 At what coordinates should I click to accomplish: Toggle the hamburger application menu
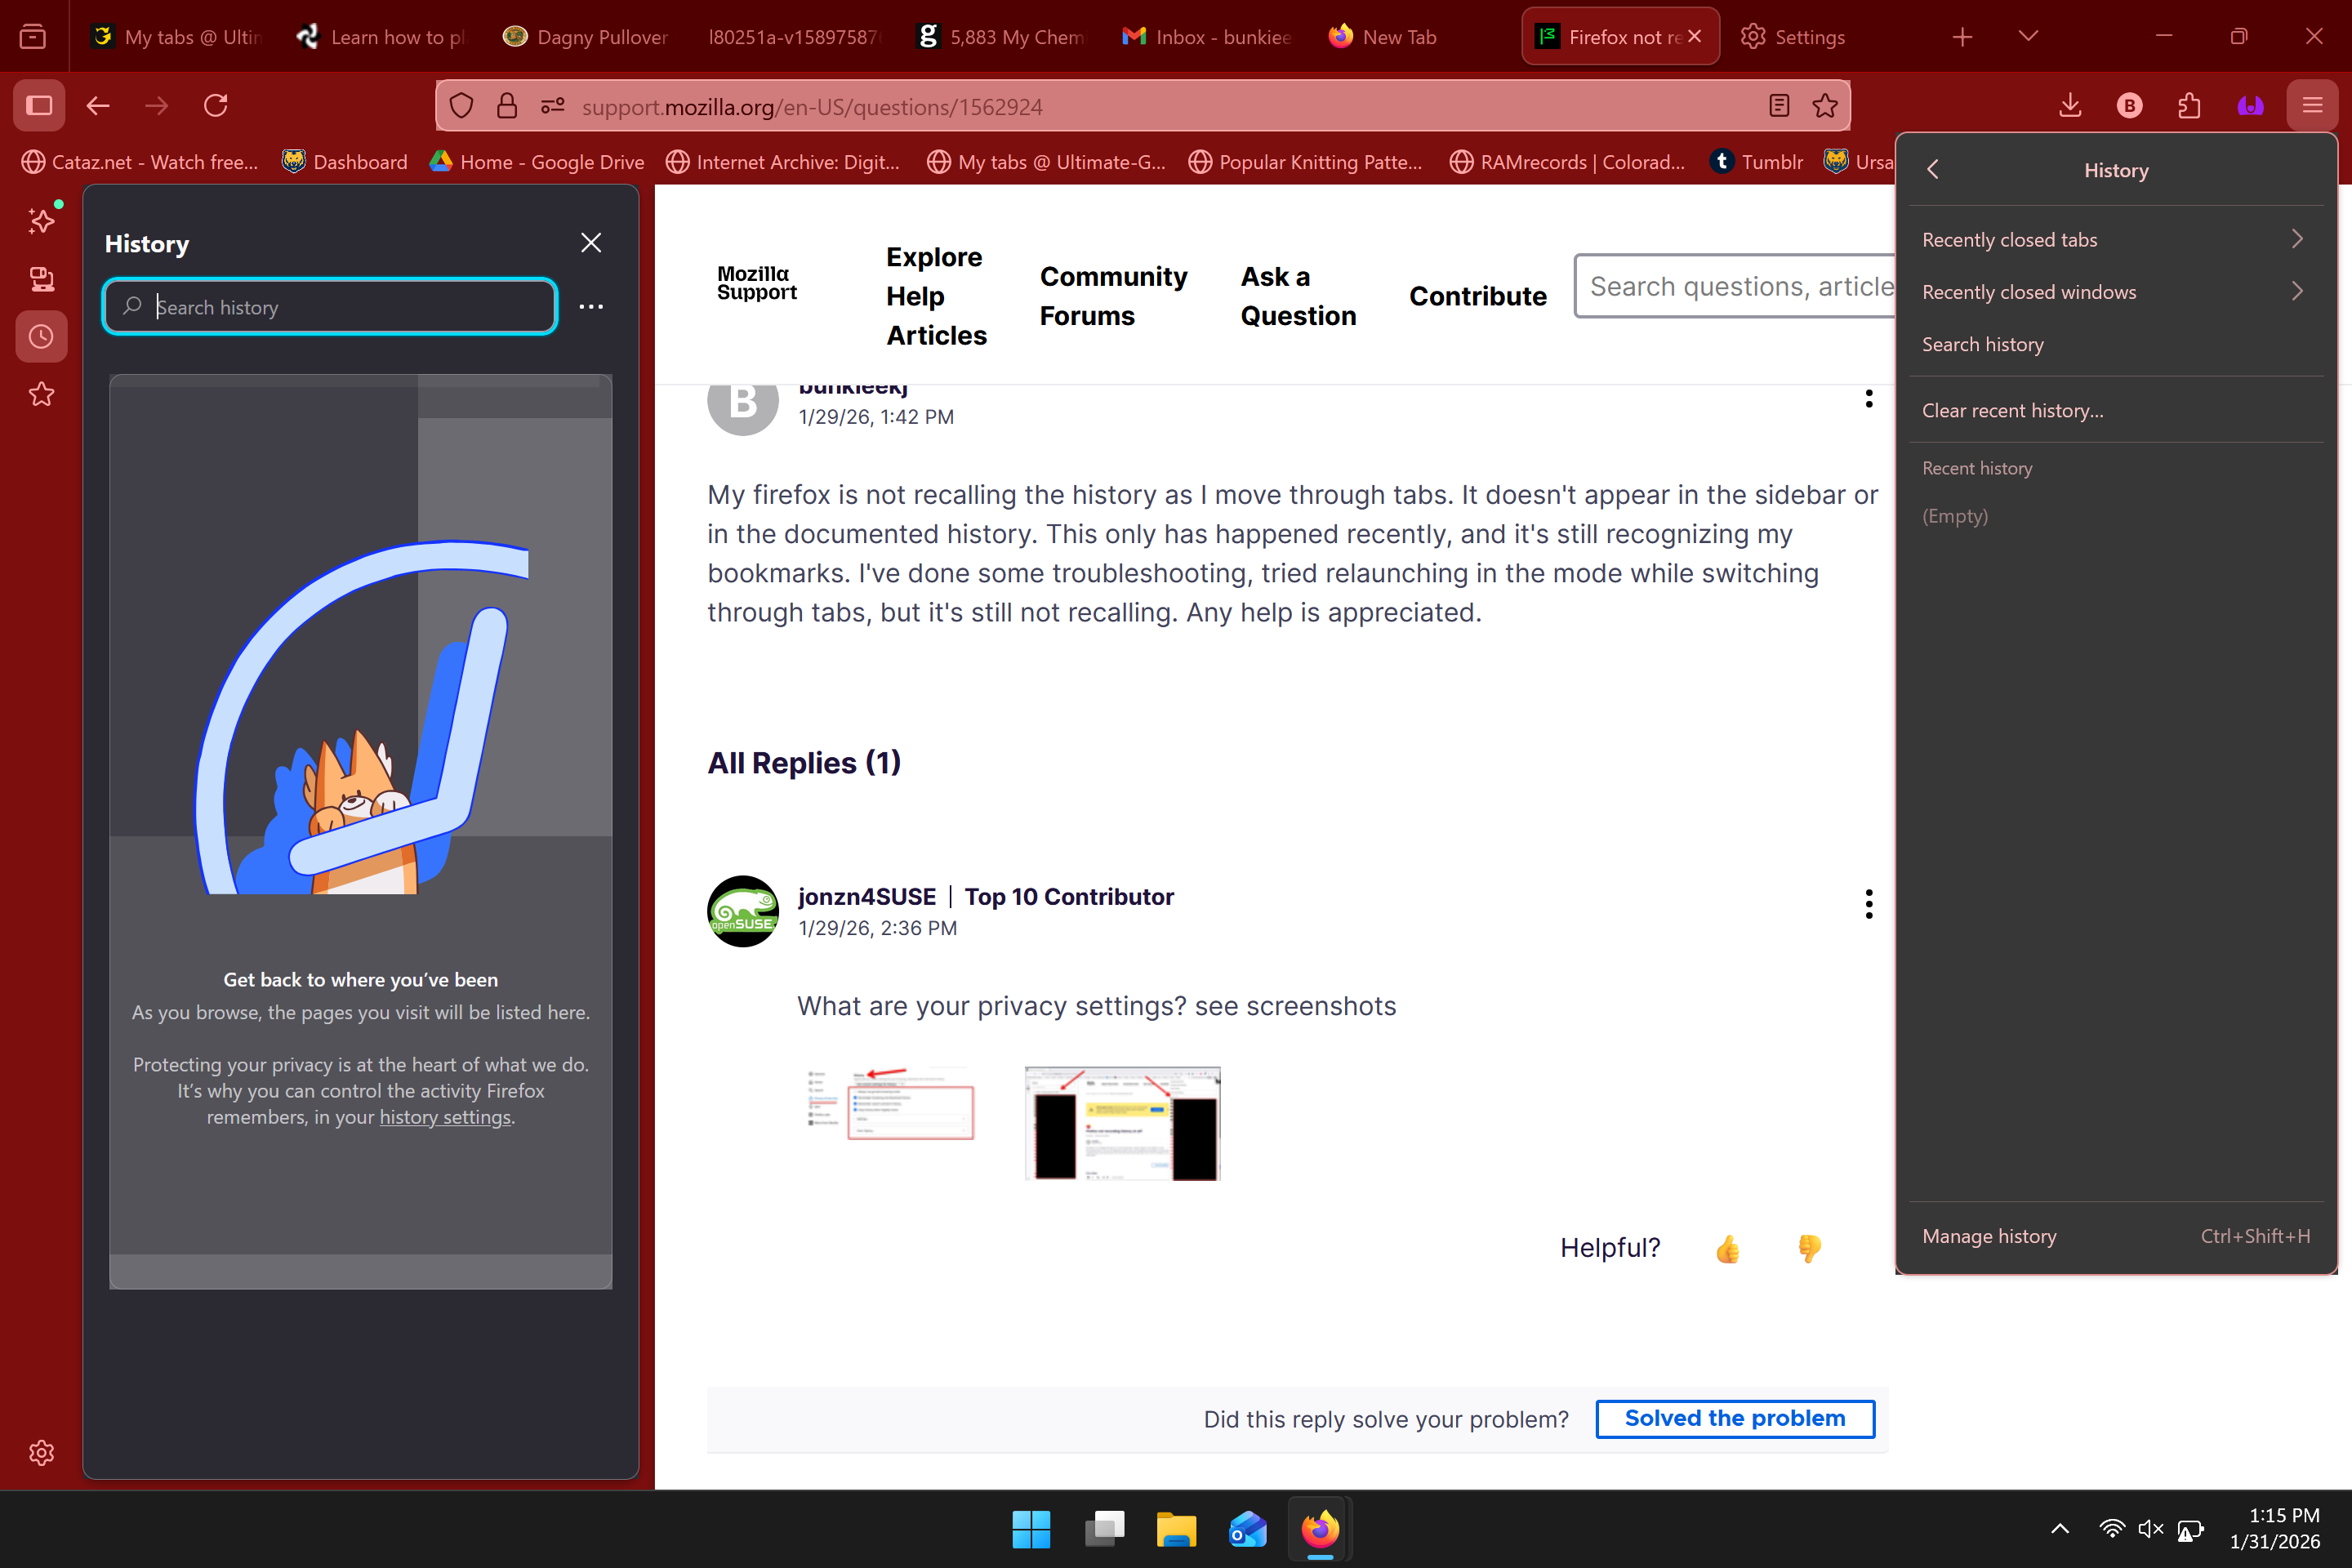pyautogui.click(x=2312, y=106)
